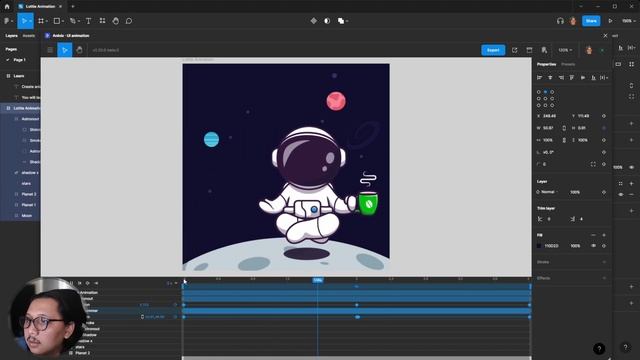
Task: Select the Move tool in Figma toolbar
Action: (x=24, y=21)
